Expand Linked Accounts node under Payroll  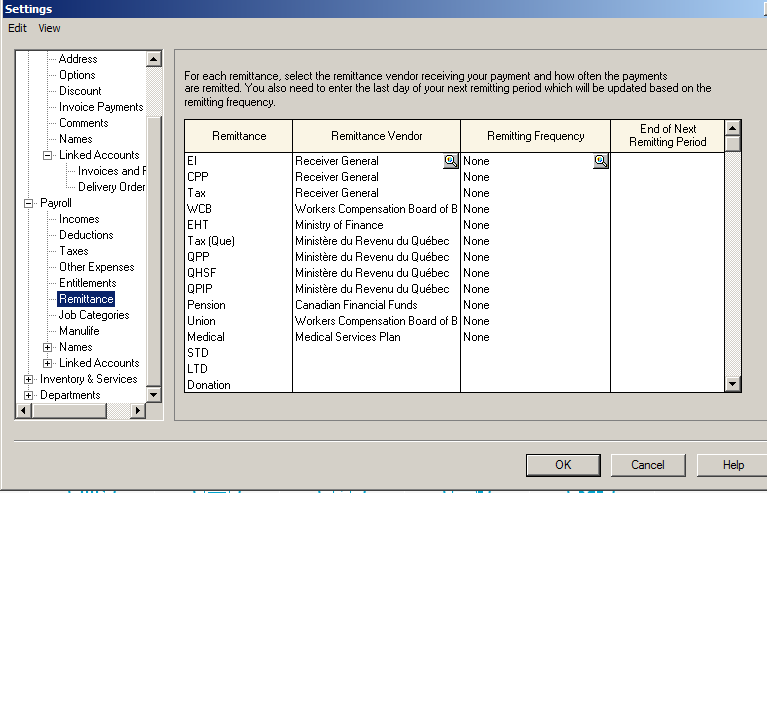(47, 363)
